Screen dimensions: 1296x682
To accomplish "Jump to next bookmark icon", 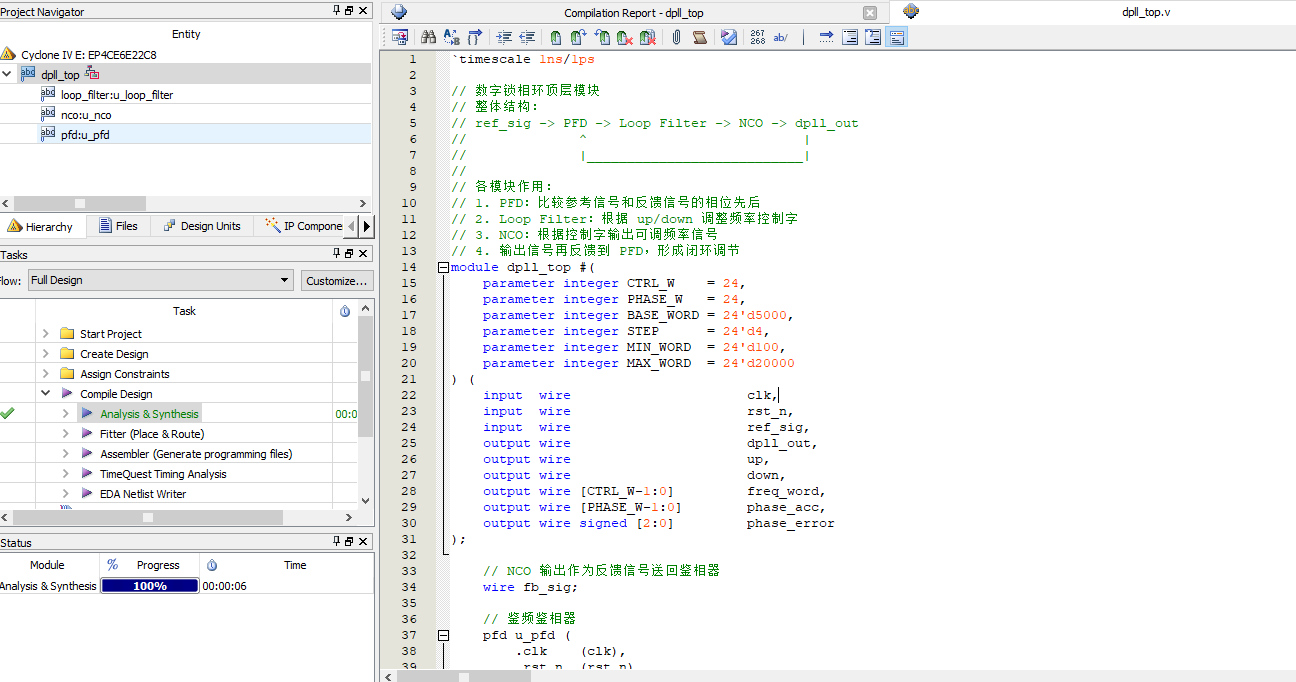I will (x=579, y=37).
